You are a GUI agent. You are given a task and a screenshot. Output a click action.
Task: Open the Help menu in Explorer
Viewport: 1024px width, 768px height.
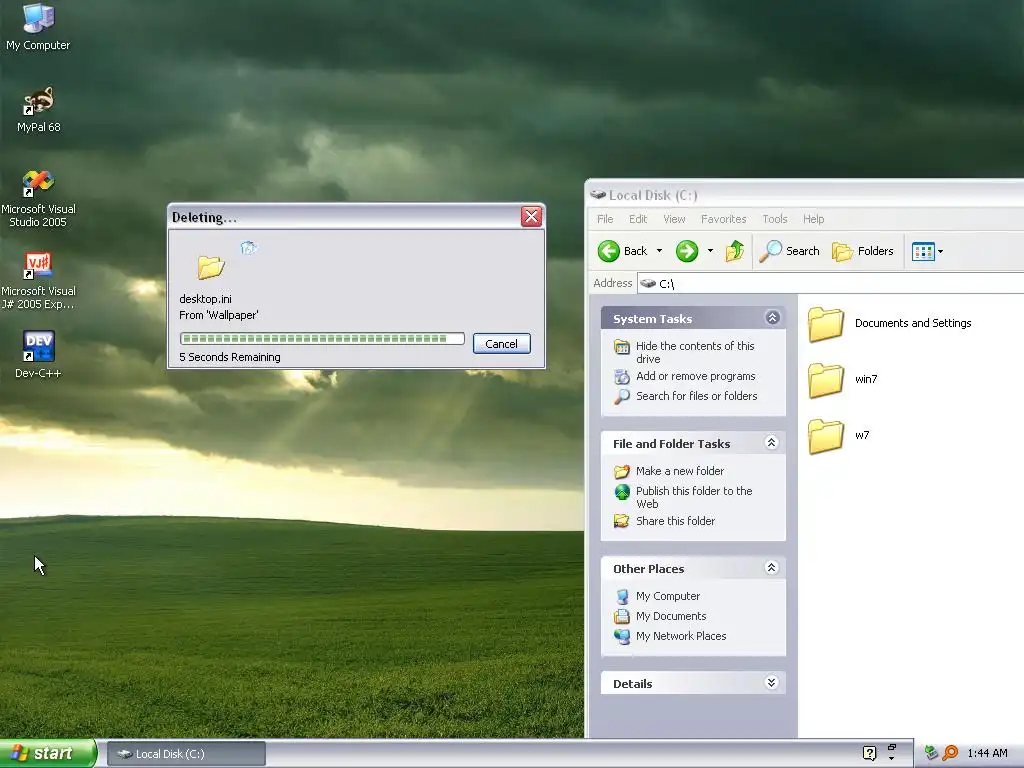pos(813,219)
